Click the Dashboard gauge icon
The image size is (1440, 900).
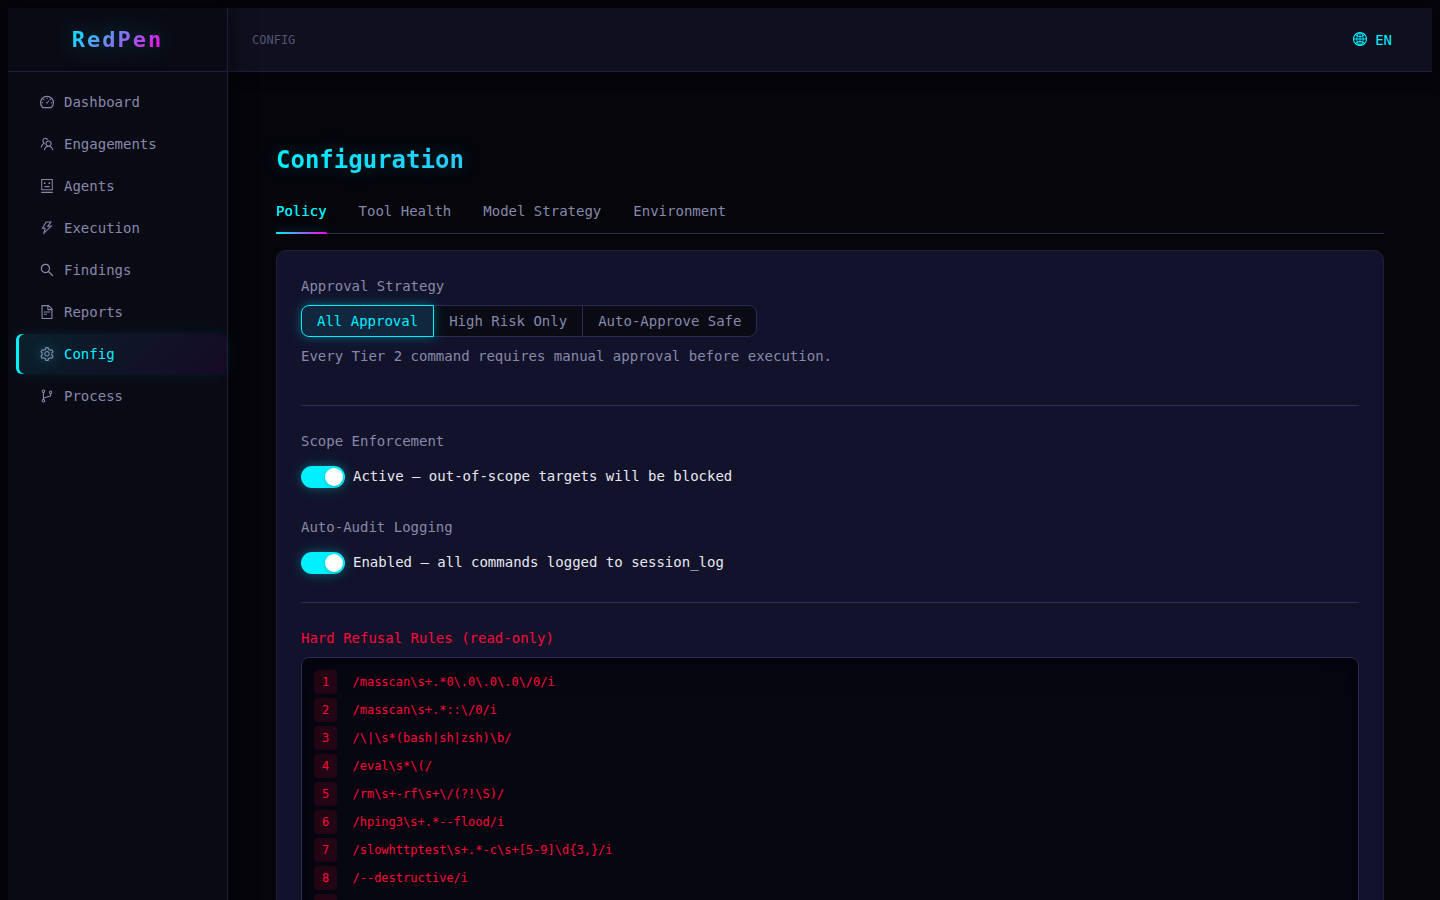[47, 102]
